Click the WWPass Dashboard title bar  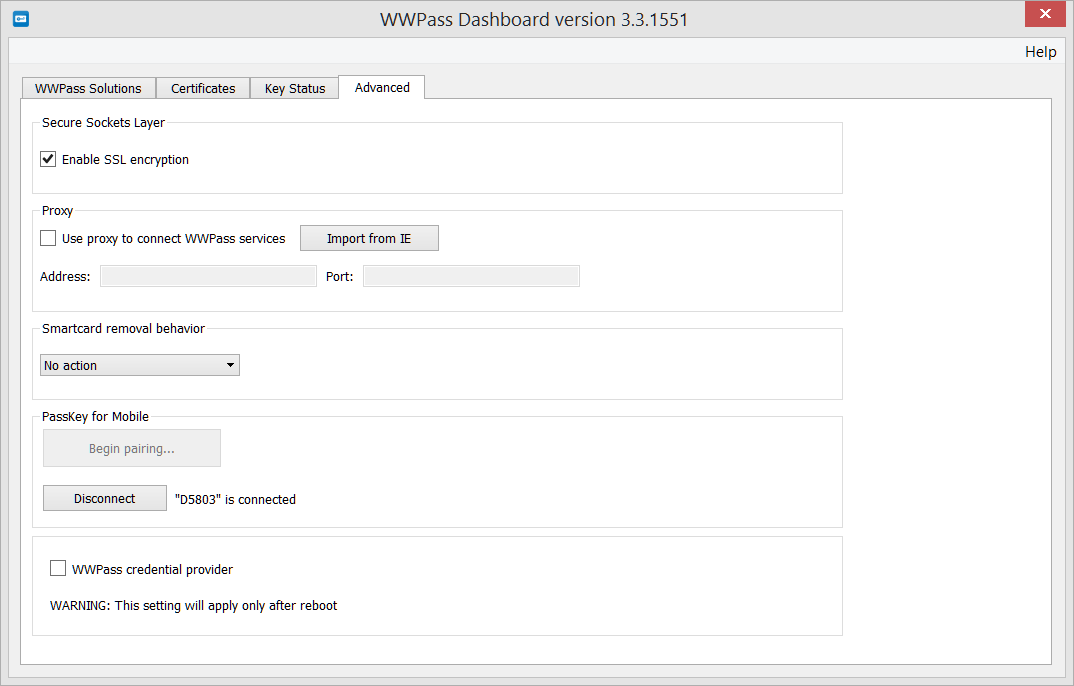click(x=537, y=18)
